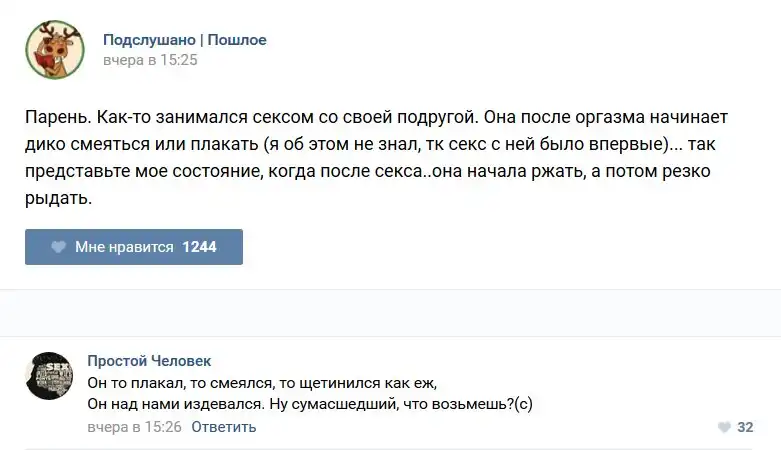Viewport: 781px width, 450px height.
Task: Click second comment line Он над нами издевался
Action: coord(308,404)
